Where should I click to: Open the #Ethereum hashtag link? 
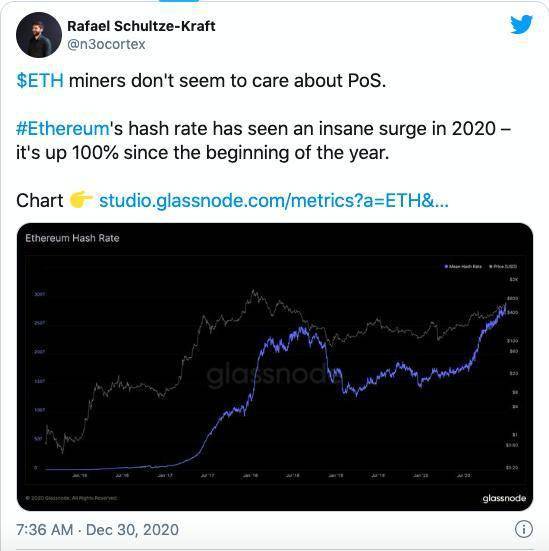click(x=63, y=128)
